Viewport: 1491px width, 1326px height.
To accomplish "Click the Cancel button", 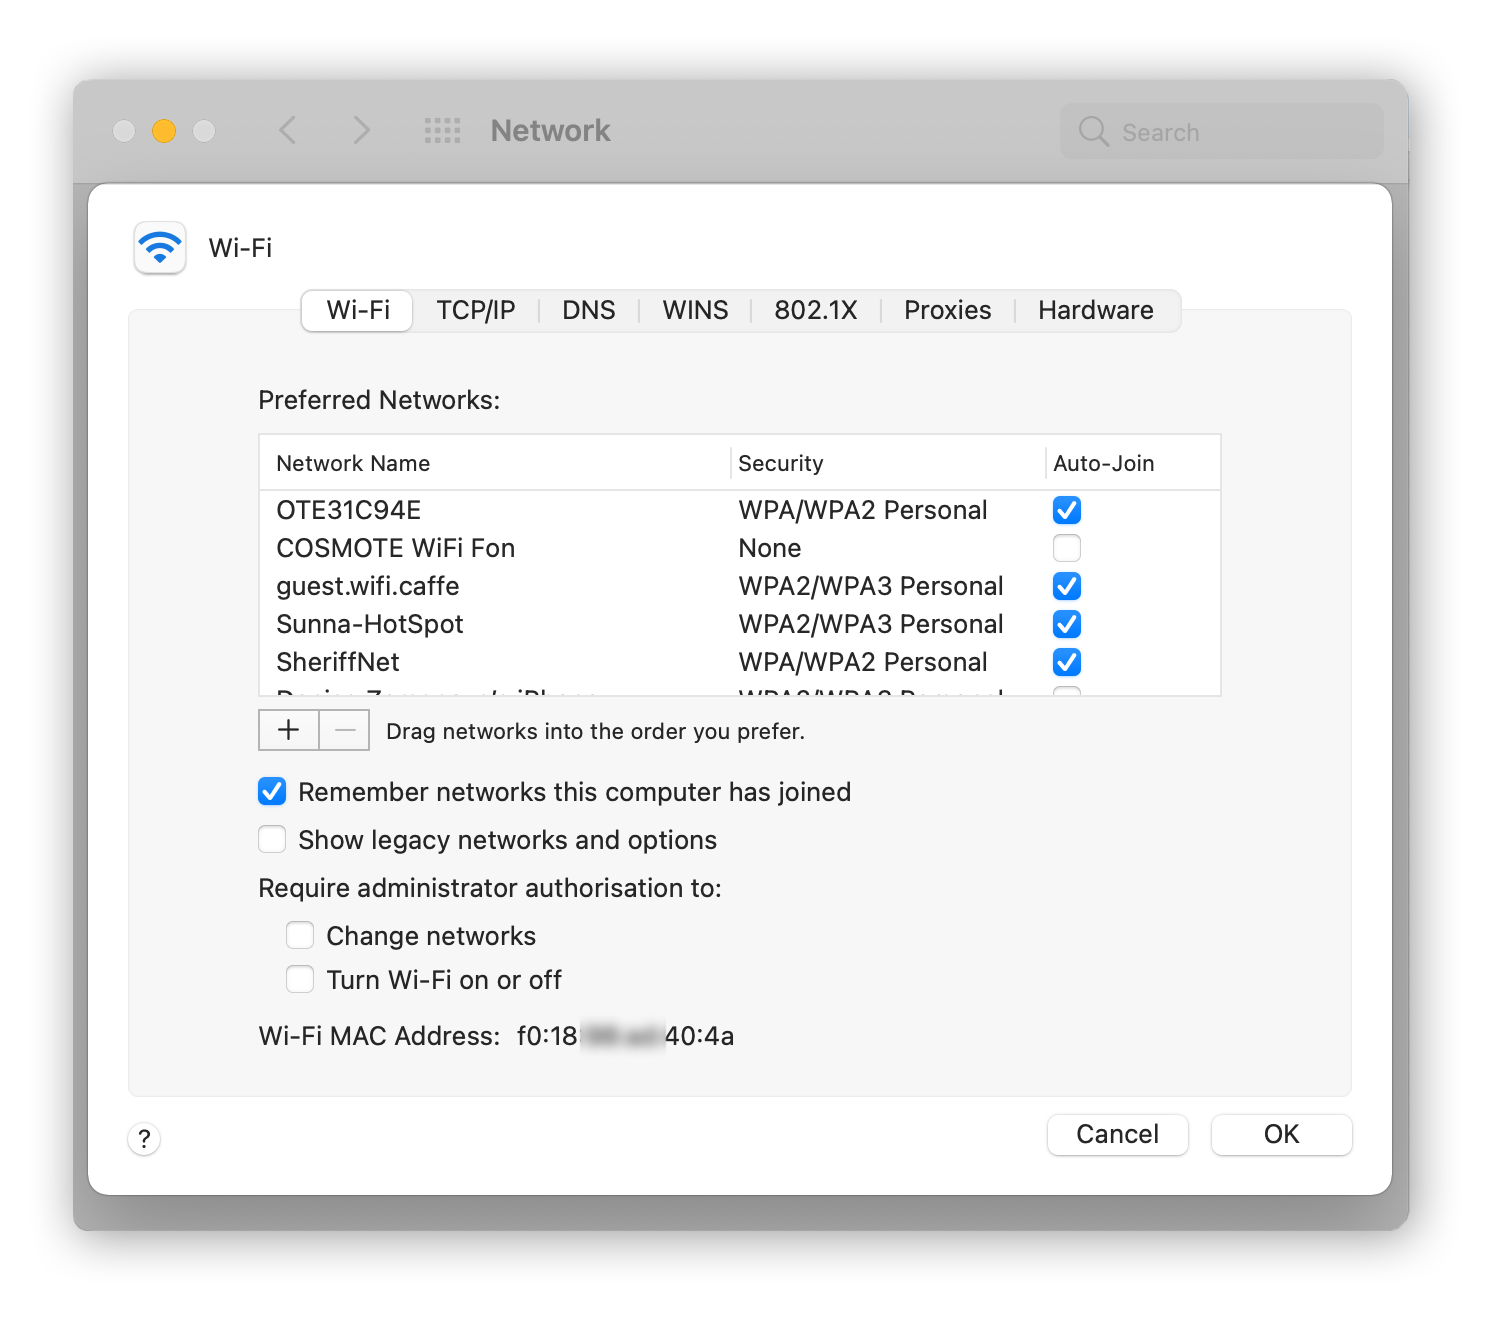I will (x=1117, y=1134).
